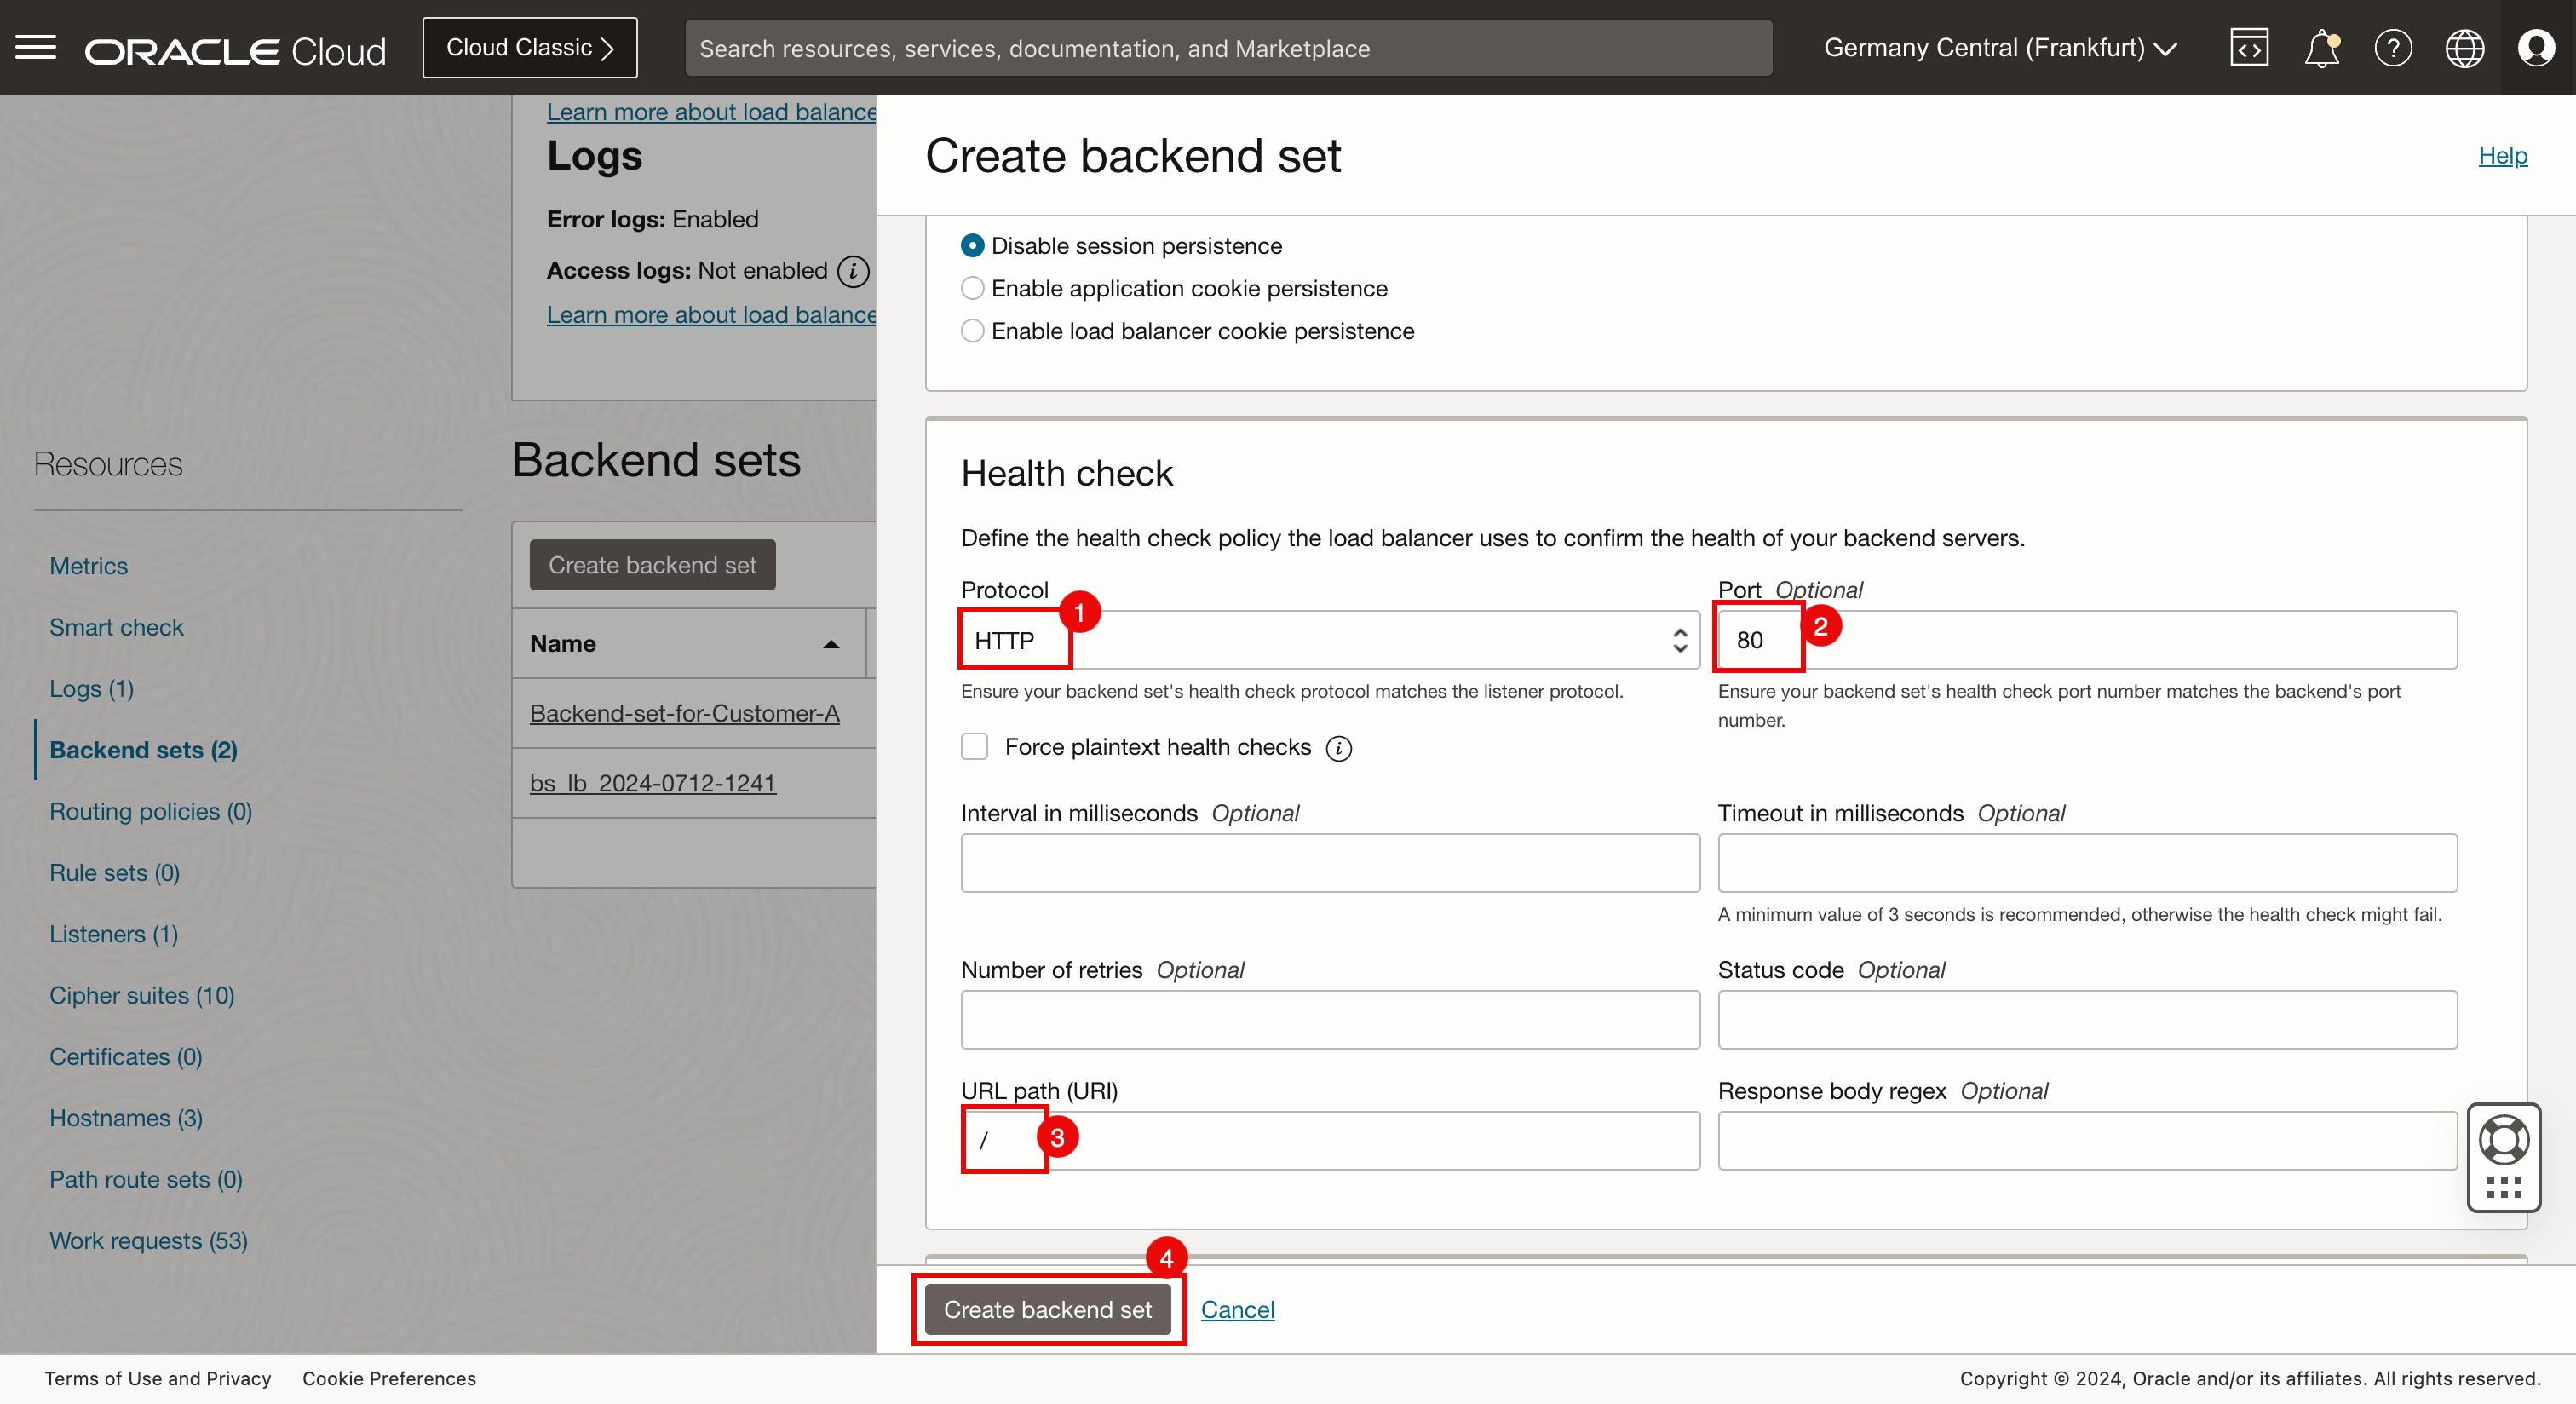This screenshot has width=2576, height=1404.
Task: Enable Force plaintext health checks checkbox
Action: pos(974,747)
